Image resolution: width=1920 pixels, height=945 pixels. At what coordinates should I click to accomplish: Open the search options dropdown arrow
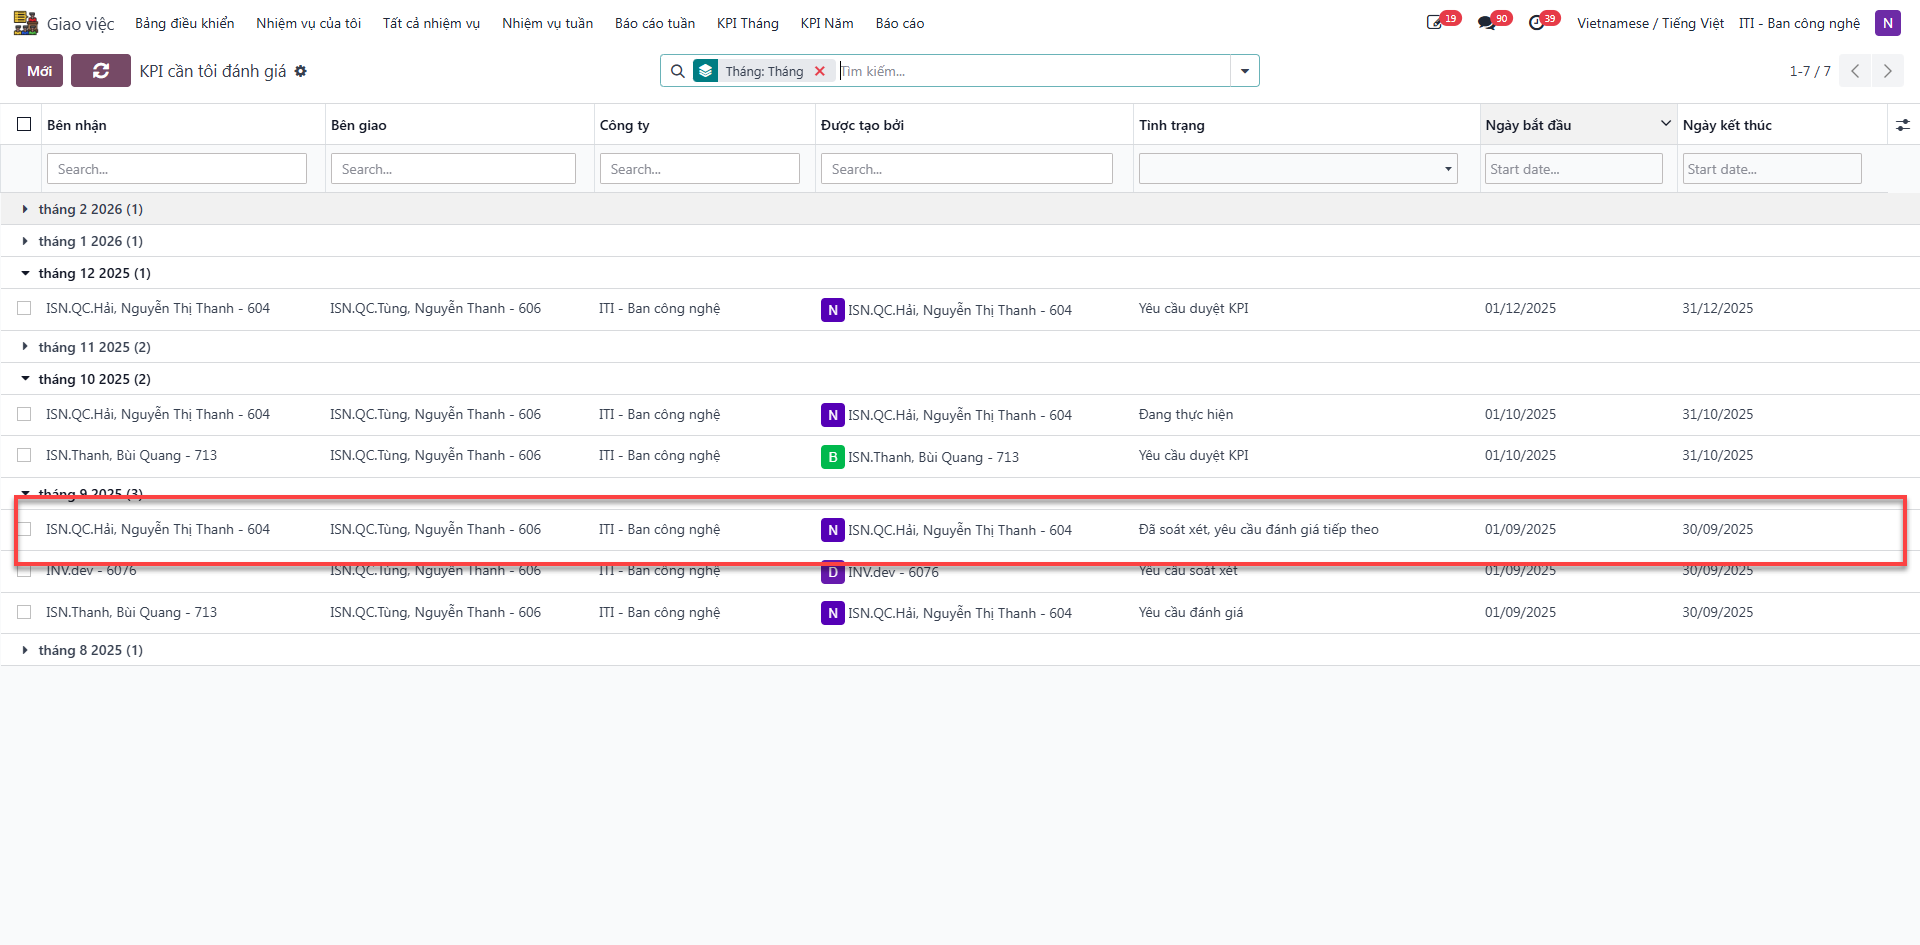coord(1245,71)
